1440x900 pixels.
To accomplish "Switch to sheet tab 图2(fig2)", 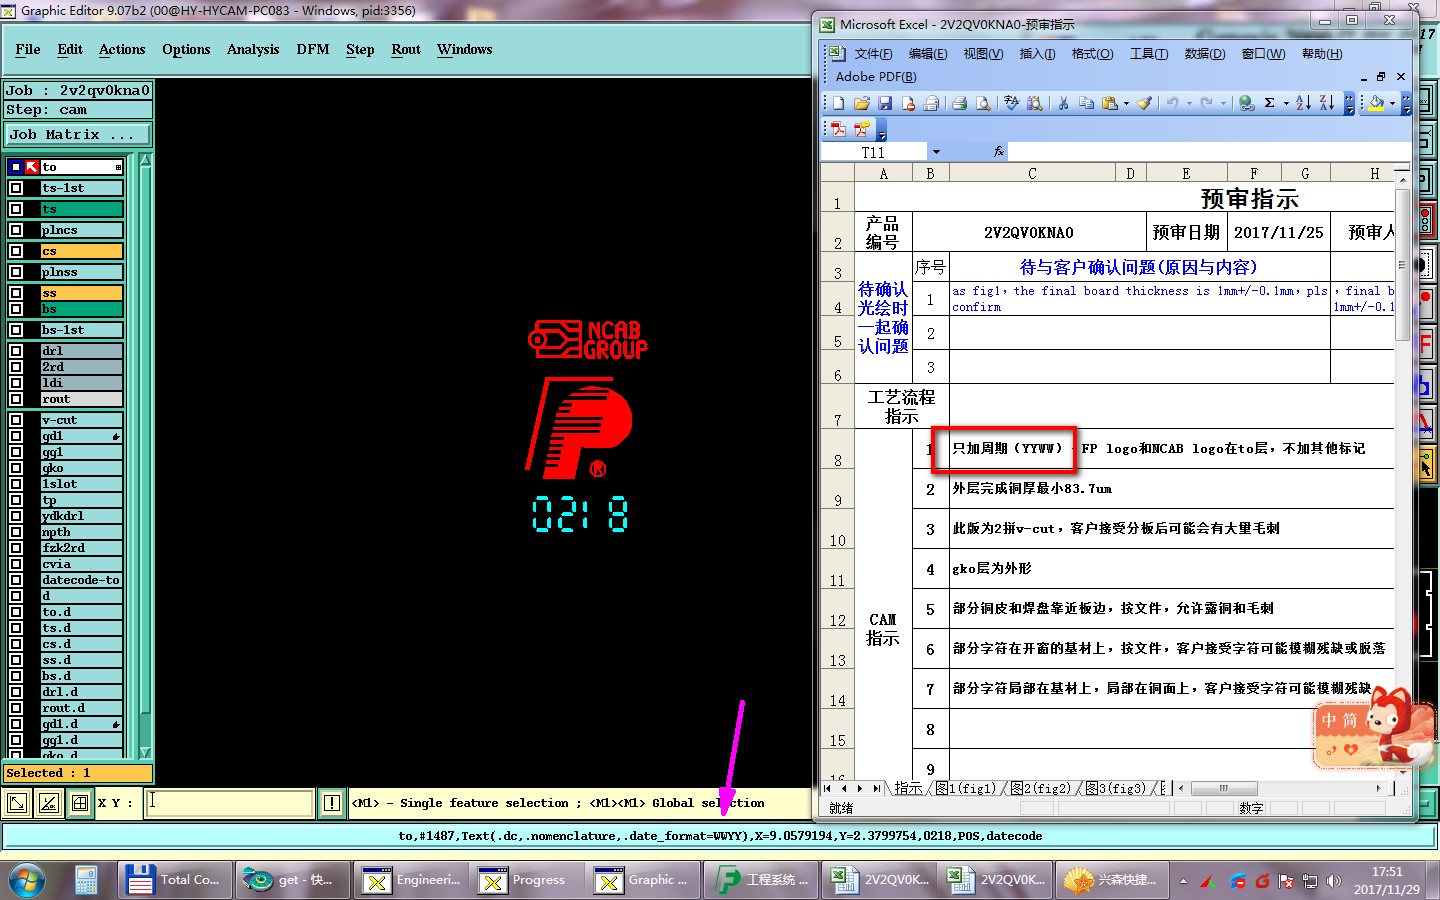I will pyautogui.click(x=1041, y=788).
